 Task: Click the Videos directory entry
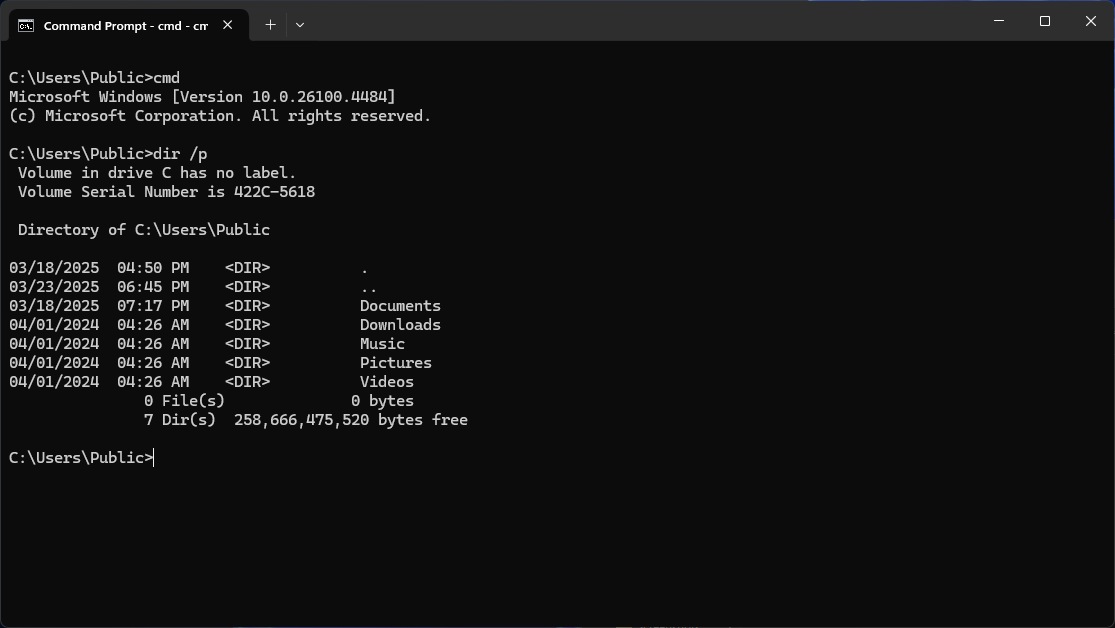[386, 382]
